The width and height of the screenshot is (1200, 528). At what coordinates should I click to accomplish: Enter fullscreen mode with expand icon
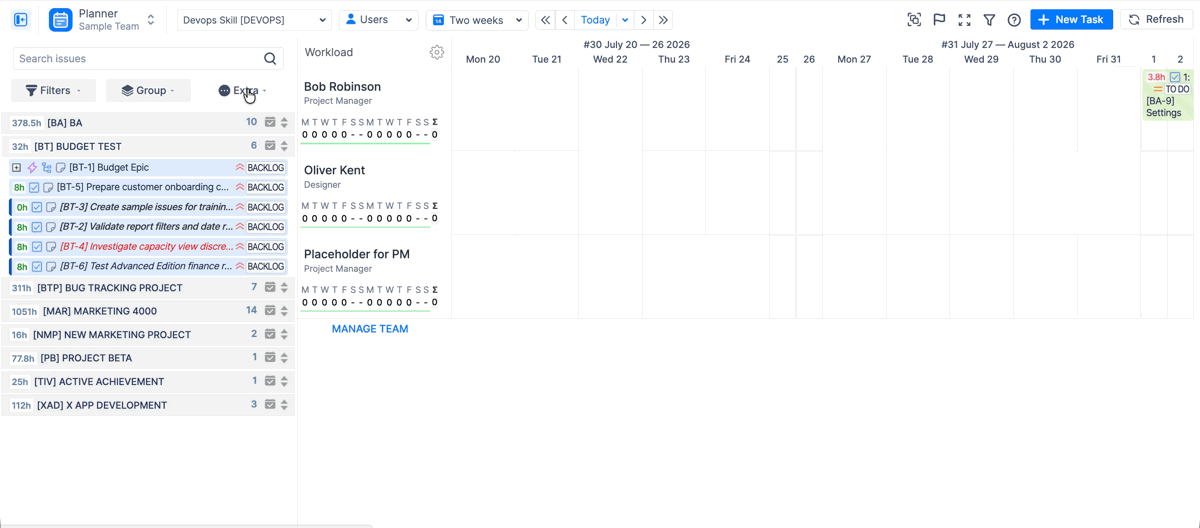(x=964, y=20)
